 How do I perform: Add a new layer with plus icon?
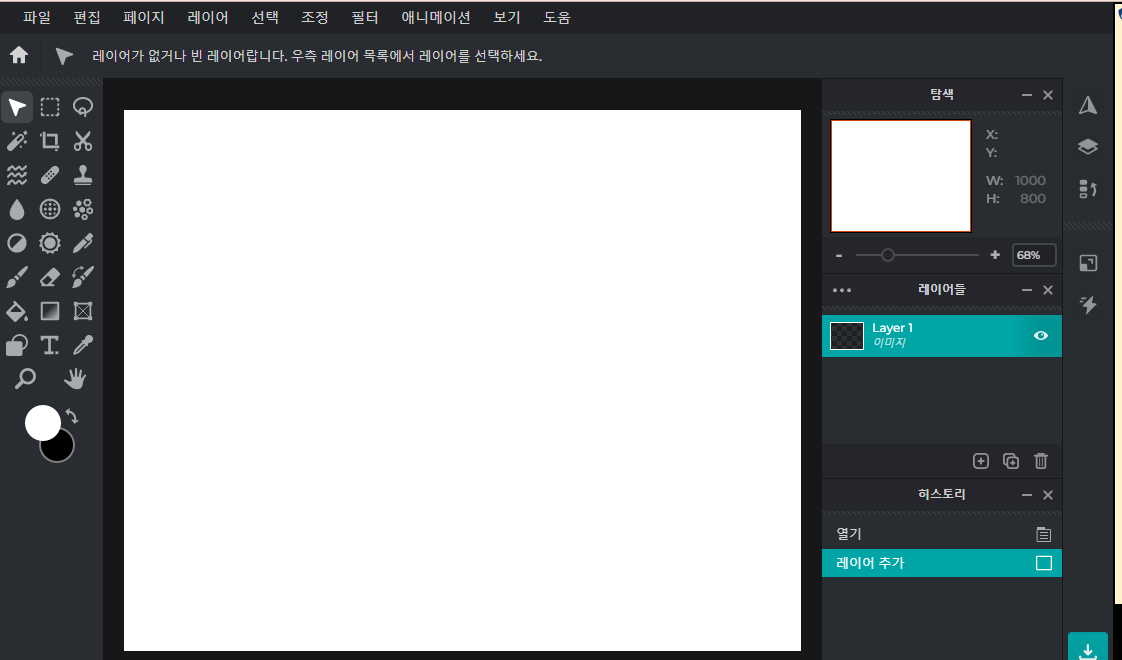[x=981, y=461]
